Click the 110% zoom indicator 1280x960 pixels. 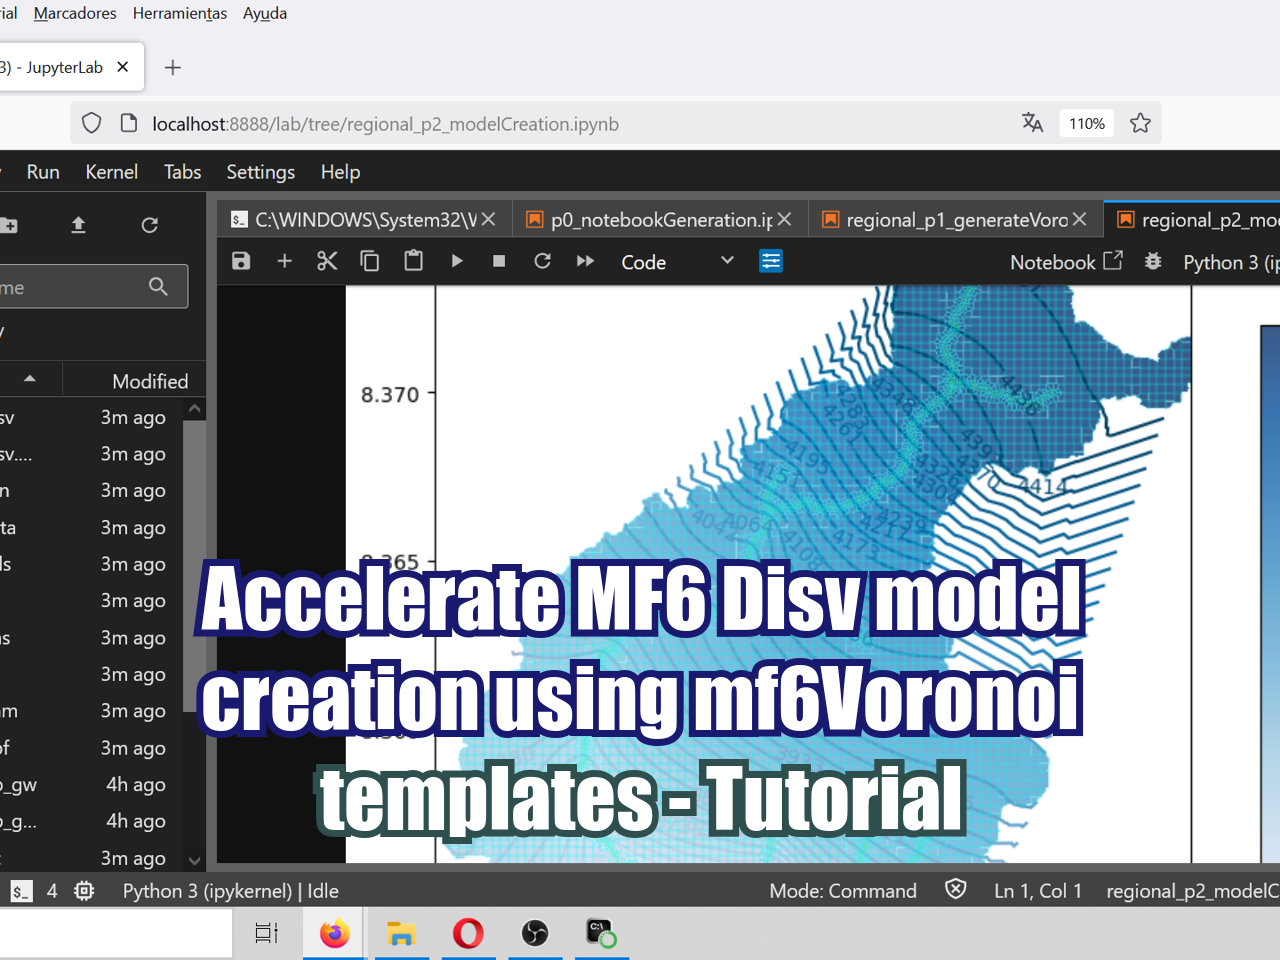point(1086,122)
